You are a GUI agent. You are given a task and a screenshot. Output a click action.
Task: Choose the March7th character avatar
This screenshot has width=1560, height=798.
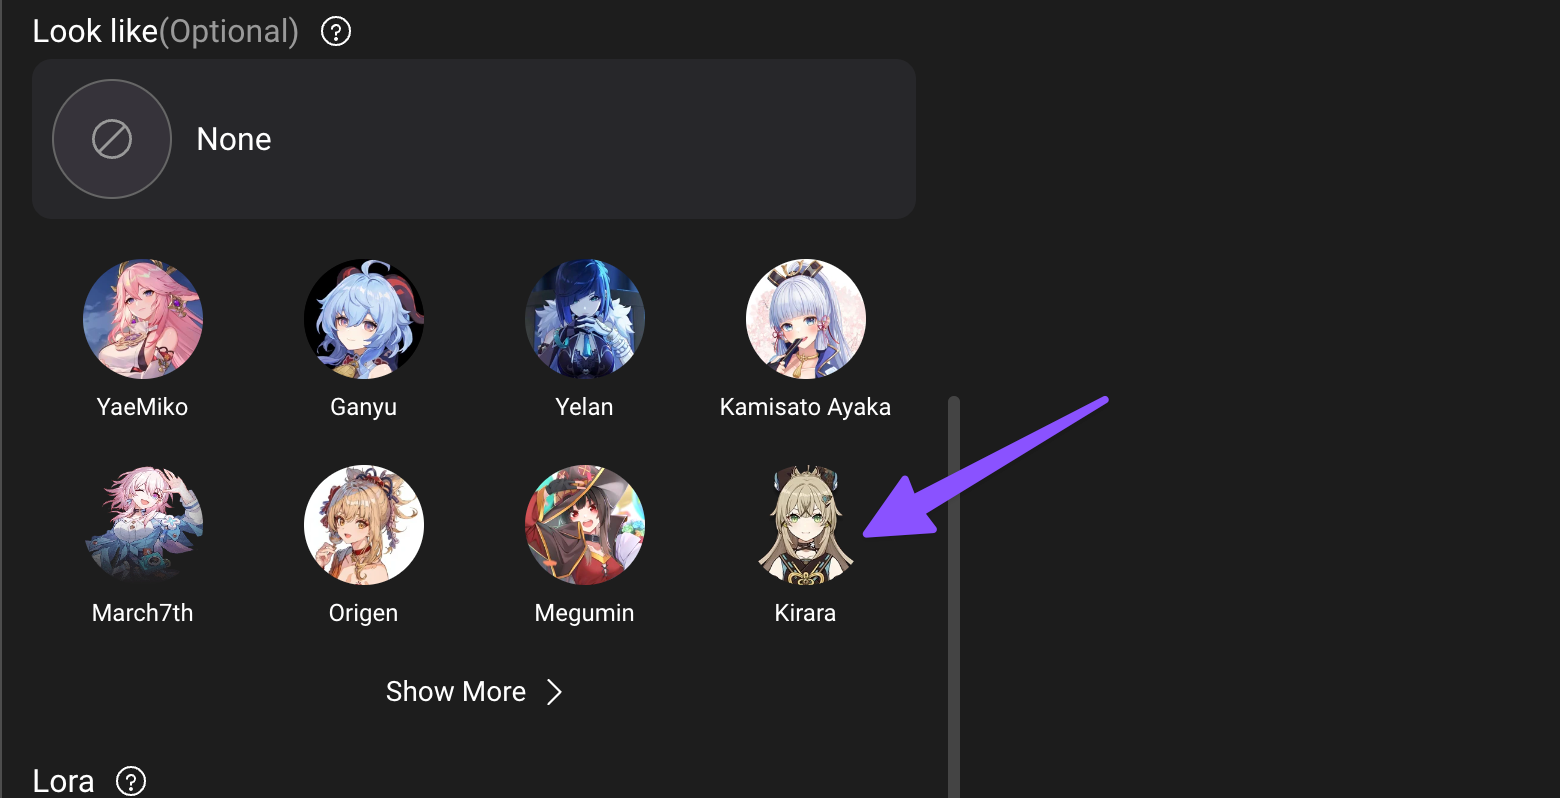point(143,525)
